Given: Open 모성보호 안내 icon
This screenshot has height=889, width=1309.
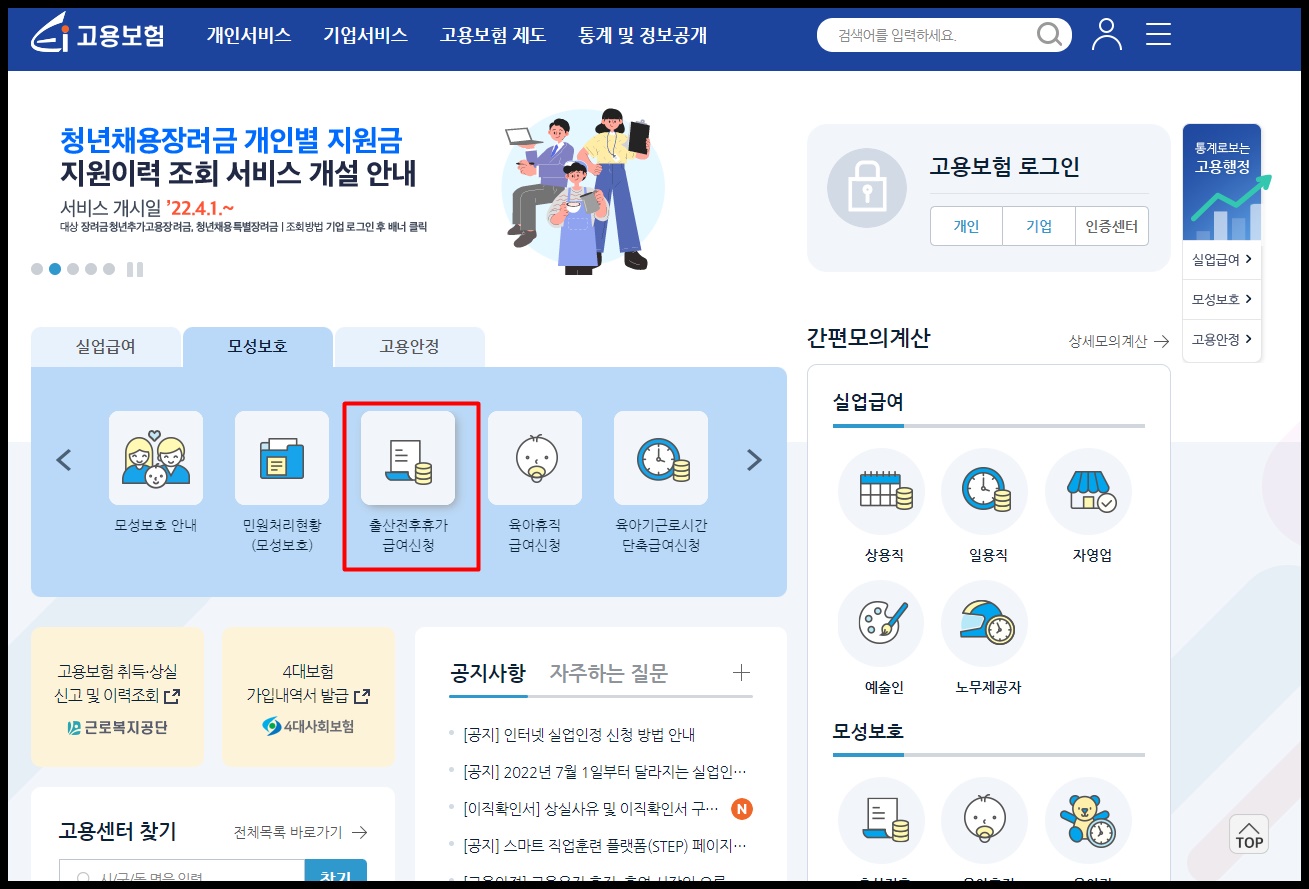Looking at the screenshot, I should tap(156, 458).
